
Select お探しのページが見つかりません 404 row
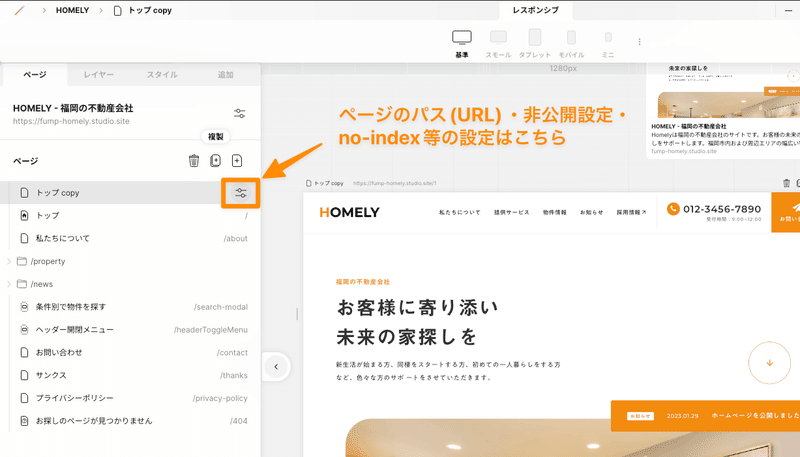point(130,421)
